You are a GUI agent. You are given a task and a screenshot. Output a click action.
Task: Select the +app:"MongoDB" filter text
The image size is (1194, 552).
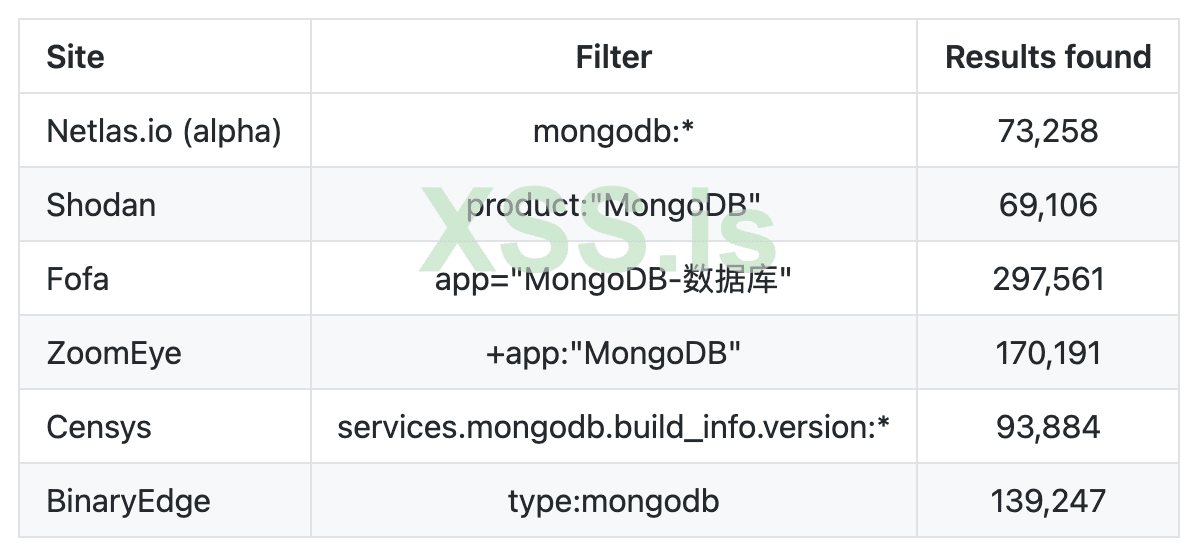click(x=613, y=353)
